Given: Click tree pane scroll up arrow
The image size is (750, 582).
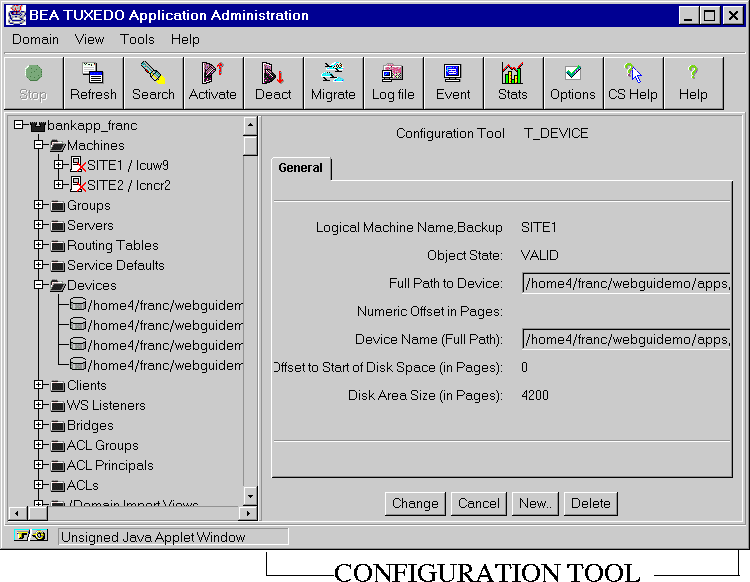Looking at the screenshot, I should [x=250, y=126].
